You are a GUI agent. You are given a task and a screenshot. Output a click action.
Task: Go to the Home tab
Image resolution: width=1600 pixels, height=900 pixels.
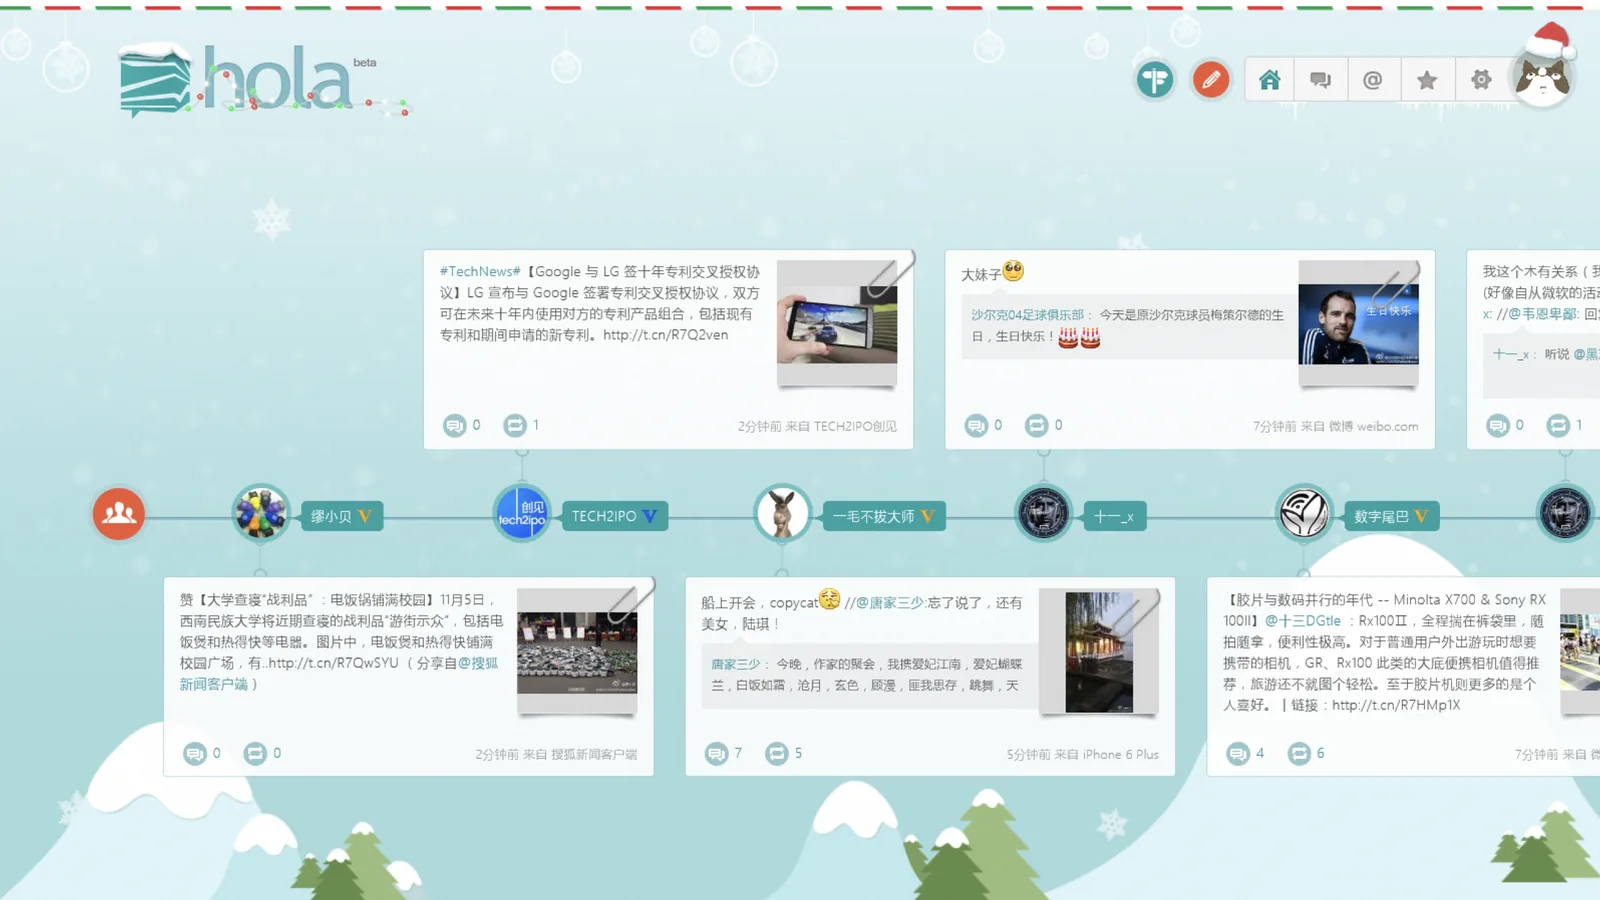(1270, 80)
